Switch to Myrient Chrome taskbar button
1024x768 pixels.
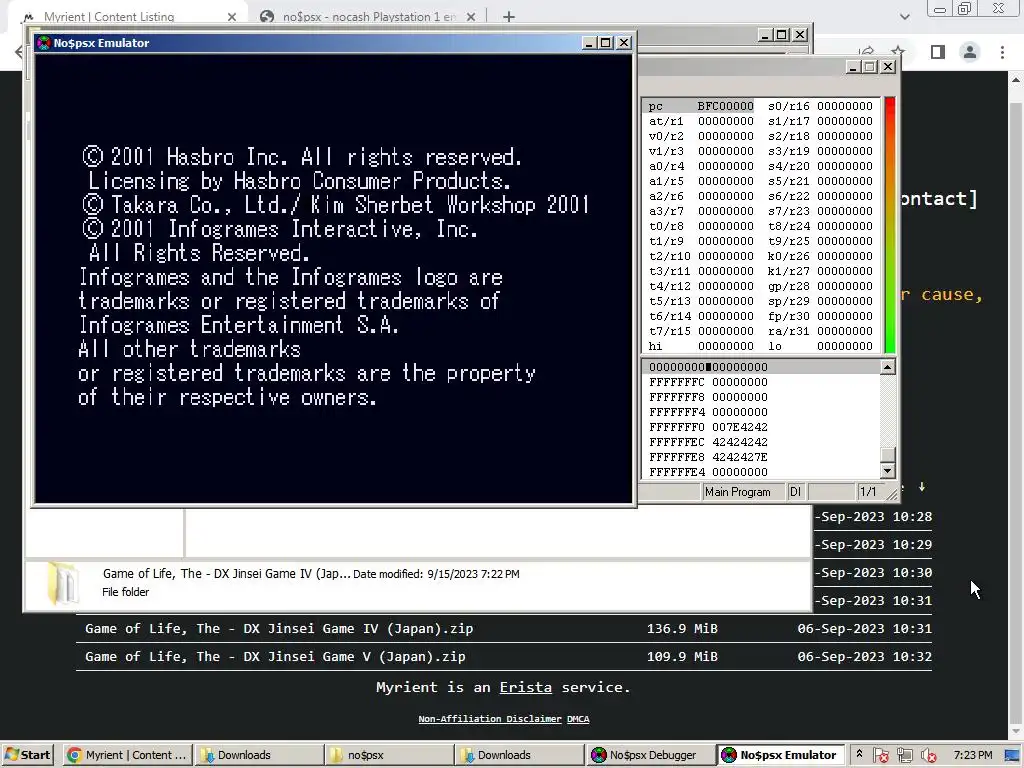128,755
